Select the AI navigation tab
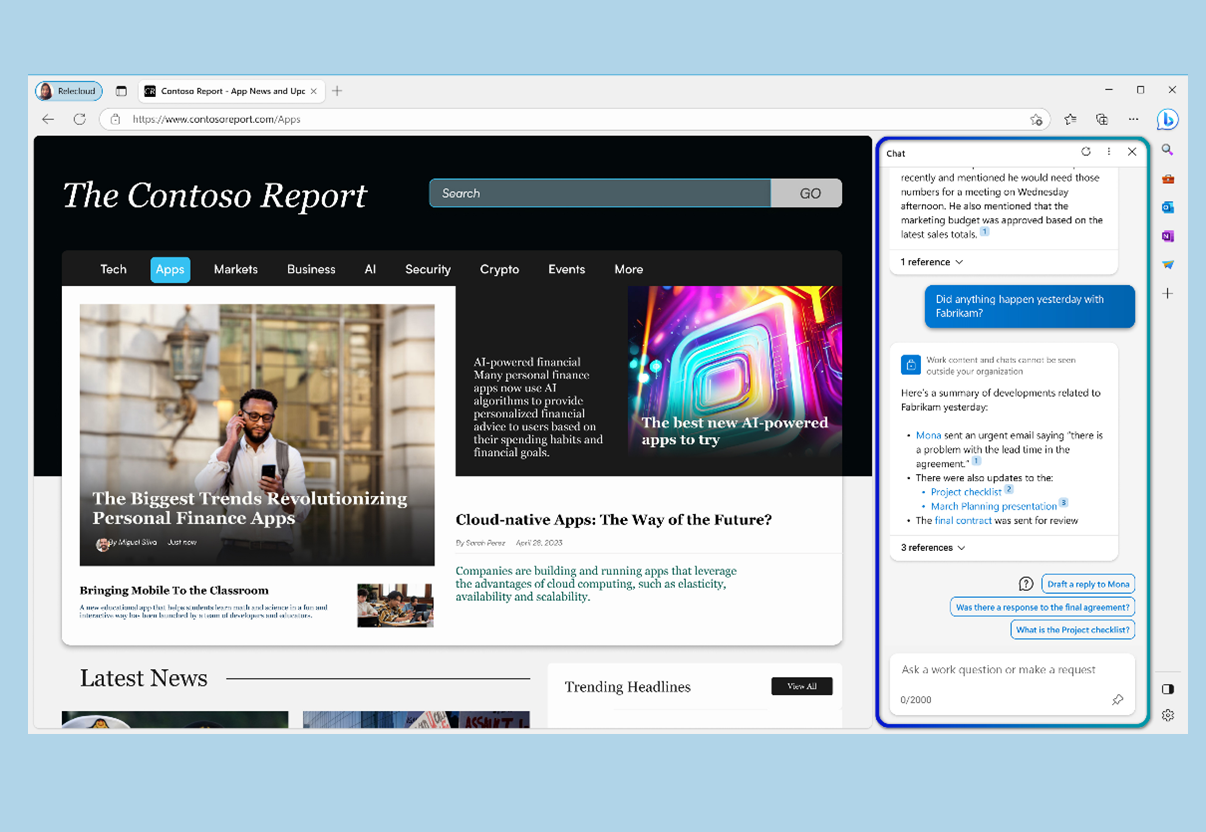This screenshot has width=1206, height=832. (x=370, y=269)
